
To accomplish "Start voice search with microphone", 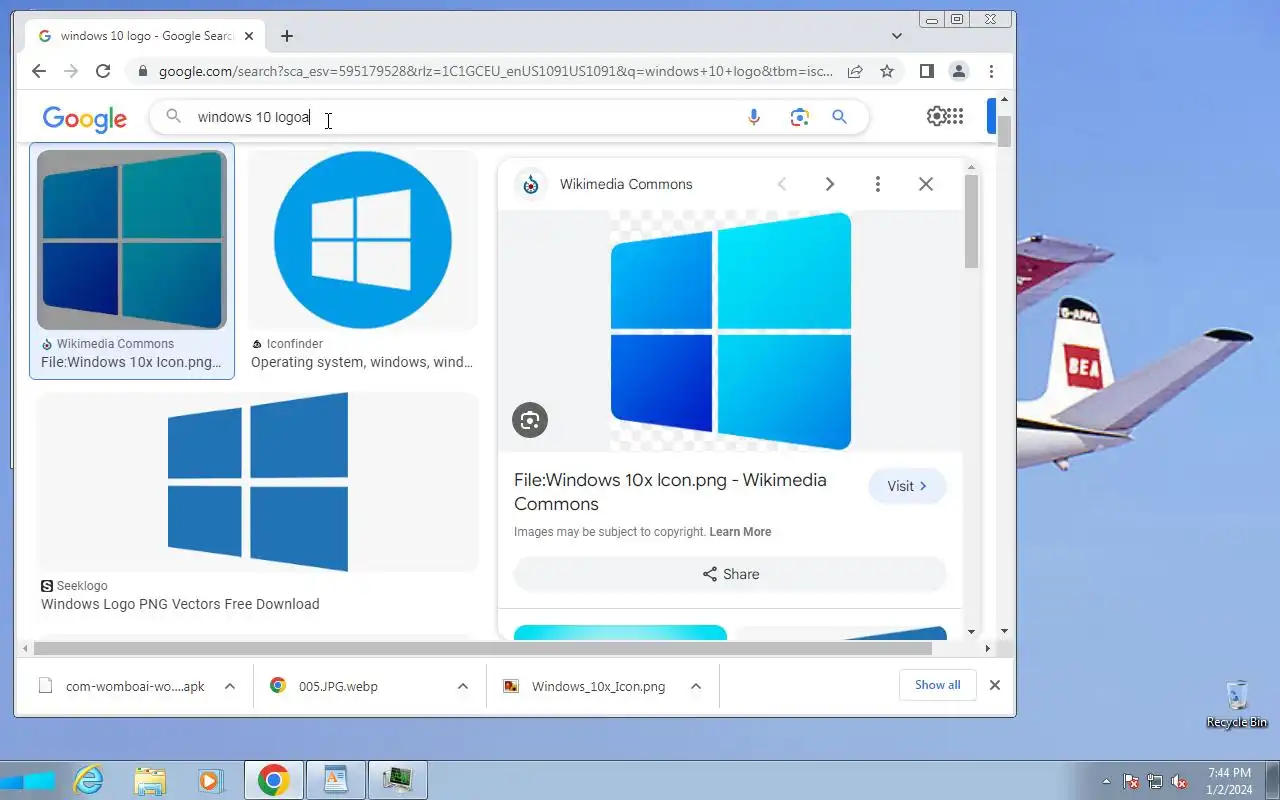I will pyautogui.click(x=754, y=117).
